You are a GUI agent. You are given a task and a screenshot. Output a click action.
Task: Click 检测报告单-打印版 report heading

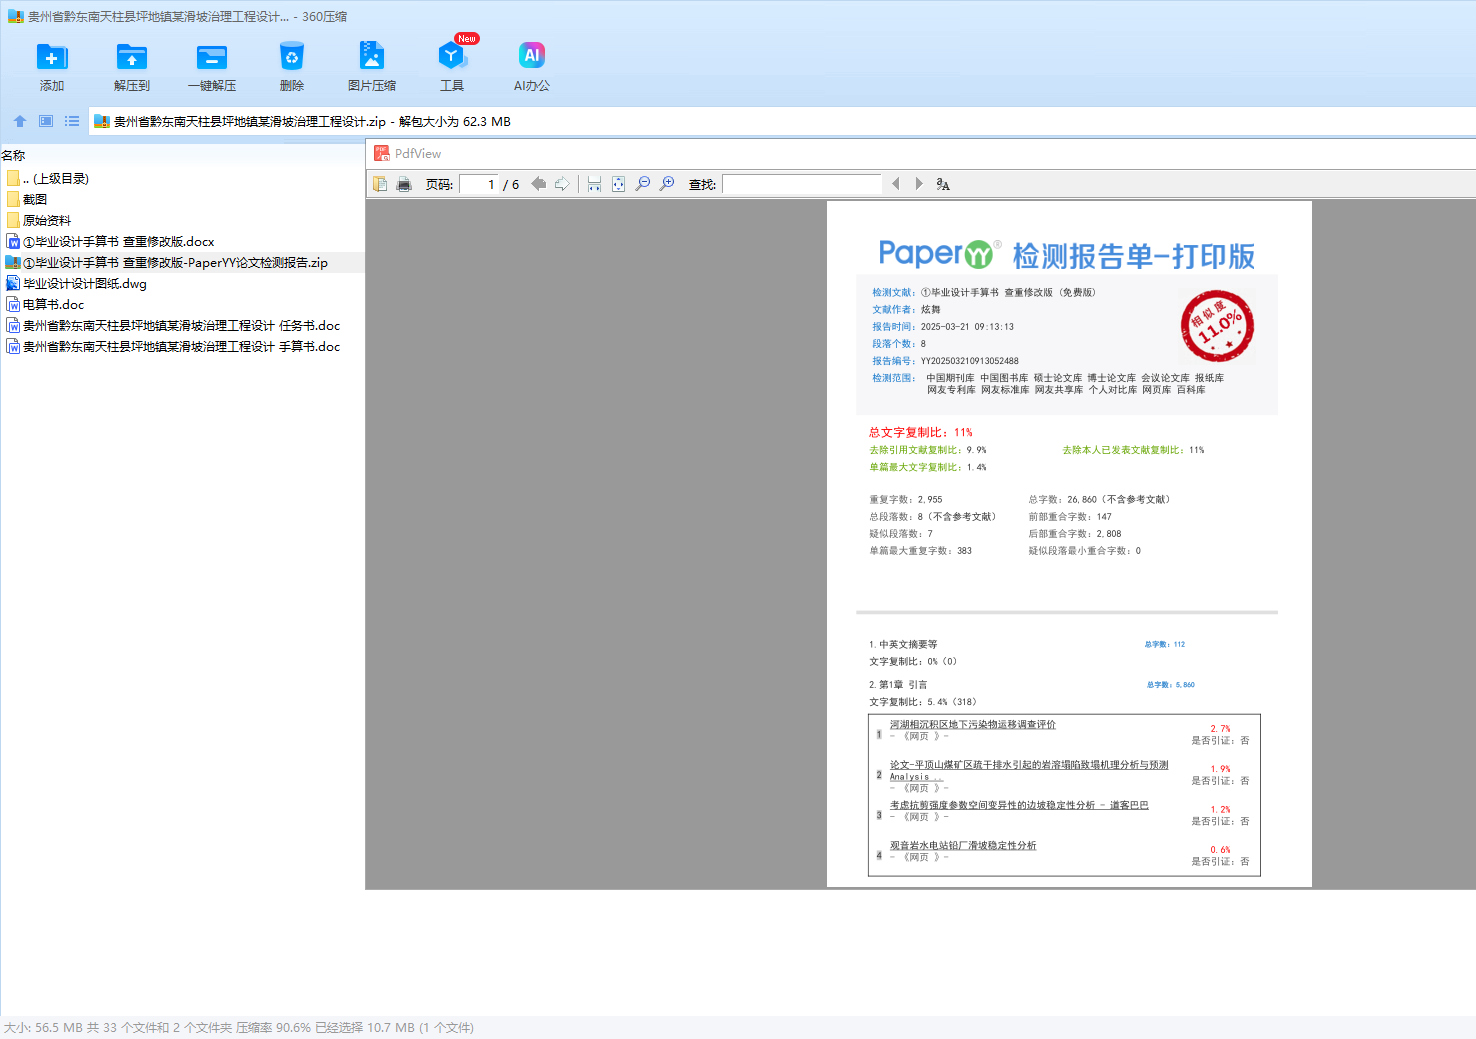[x=1133, y=256]
